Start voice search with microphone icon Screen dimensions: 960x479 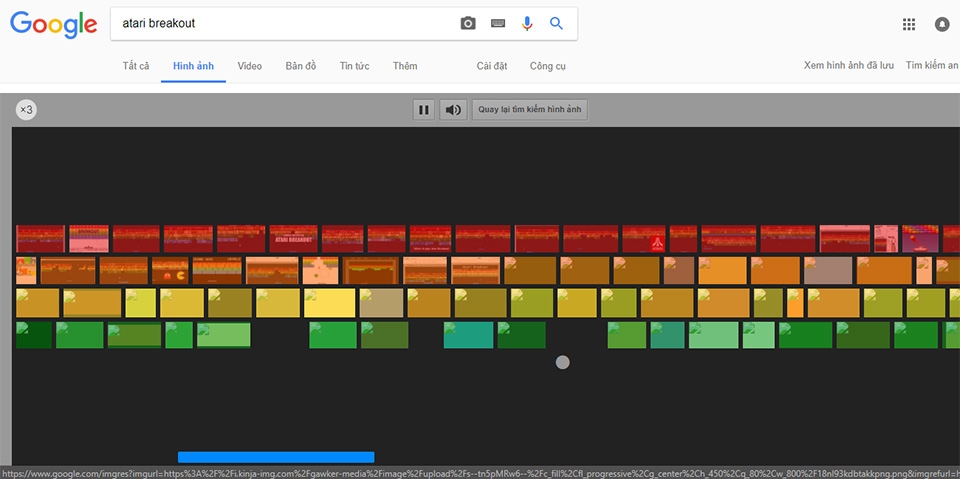click(527, 24)
